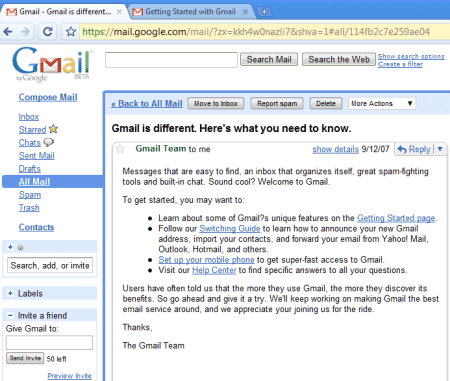Open Trash folder
Screen dimensions: 450x381
click(x=29, y=208)
